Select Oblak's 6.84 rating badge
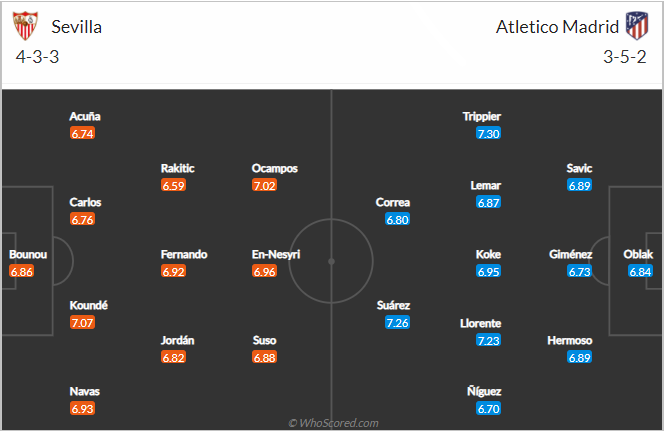The width and height of the screenshot is (664, 431). 640,271
